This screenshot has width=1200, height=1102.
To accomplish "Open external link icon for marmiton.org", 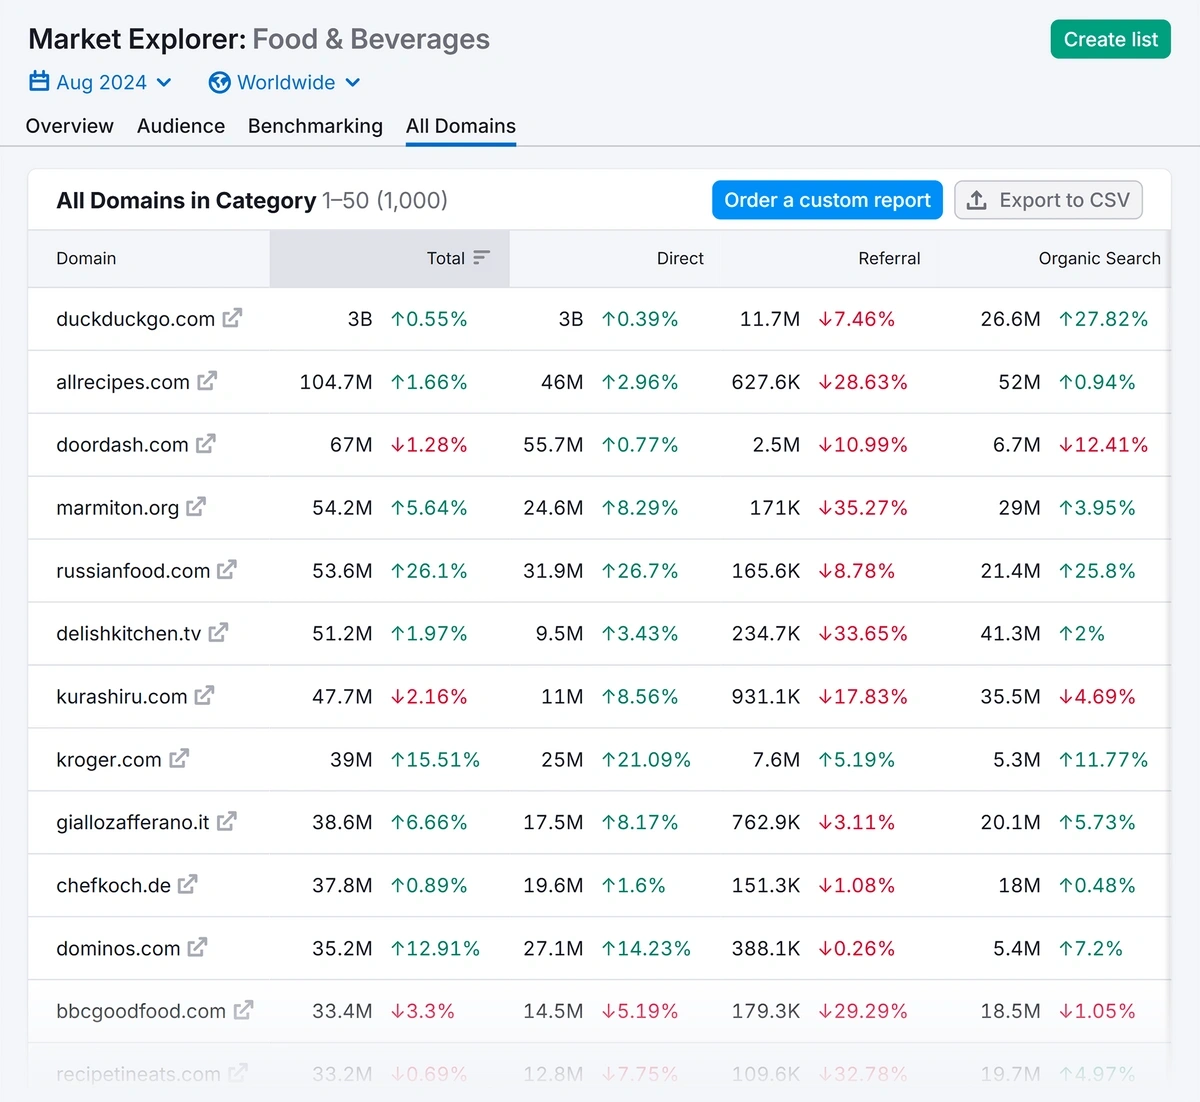I will click(x=196, y=507).
